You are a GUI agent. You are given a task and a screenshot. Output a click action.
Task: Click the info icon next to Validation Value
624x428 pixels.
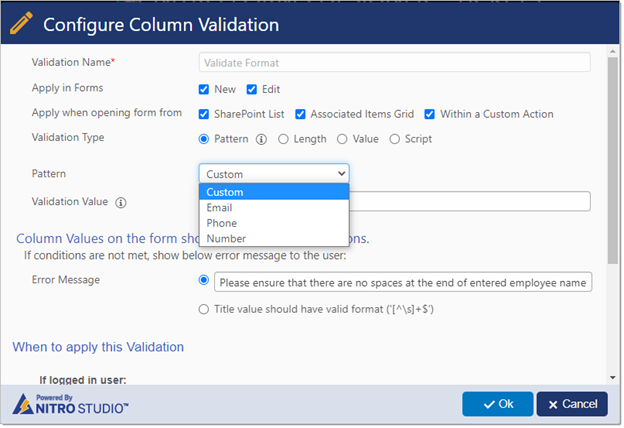121,202
